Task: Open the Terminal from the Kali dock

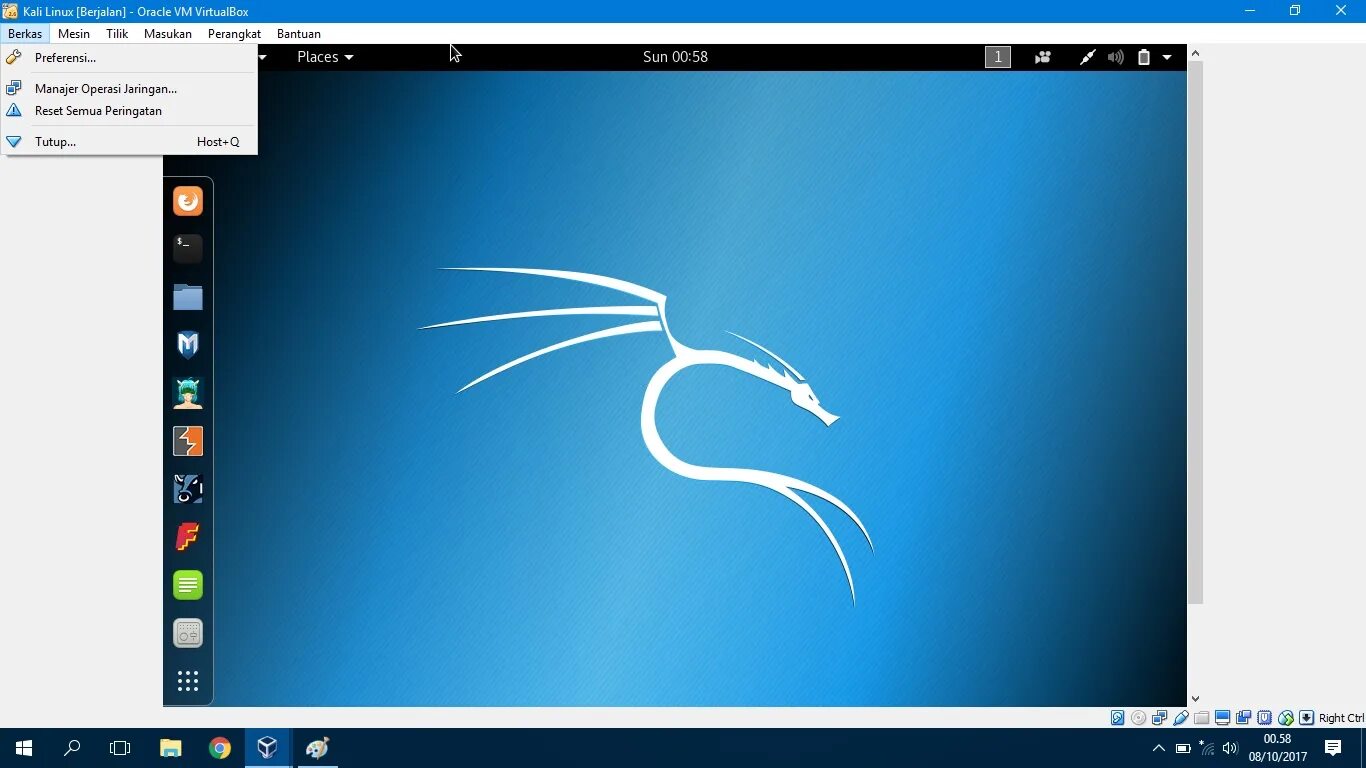Action: 188,249
